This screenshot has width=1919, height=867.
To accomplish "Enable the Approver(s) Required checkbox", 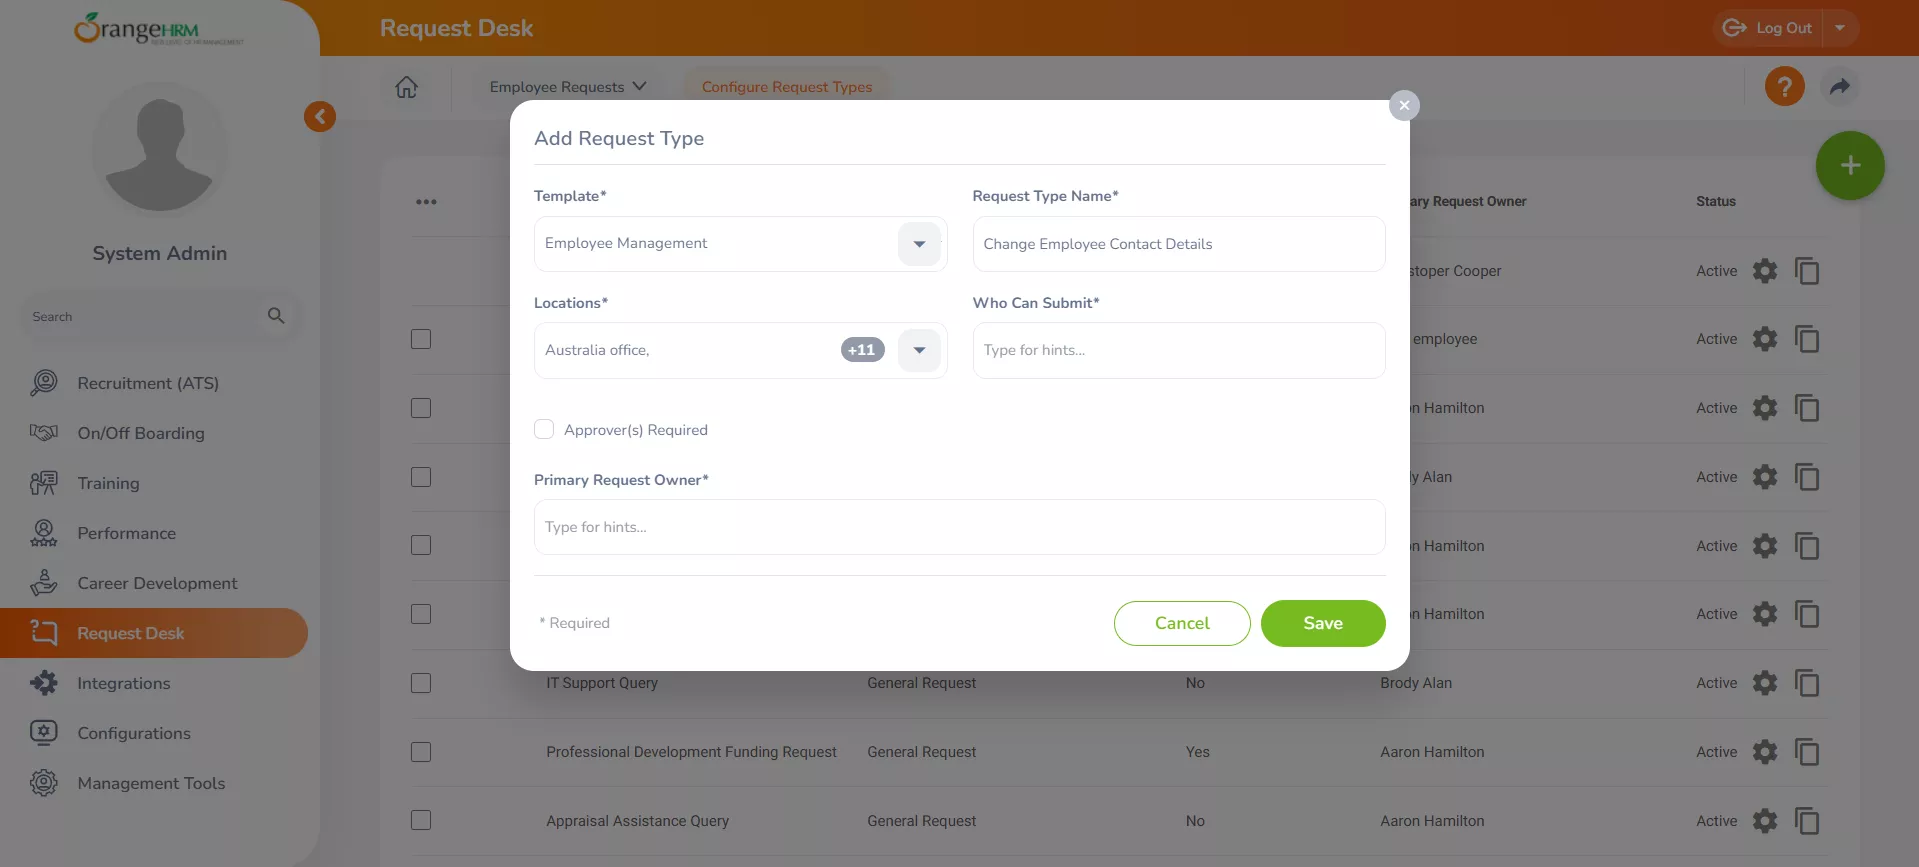I will [x=544, y=429].
